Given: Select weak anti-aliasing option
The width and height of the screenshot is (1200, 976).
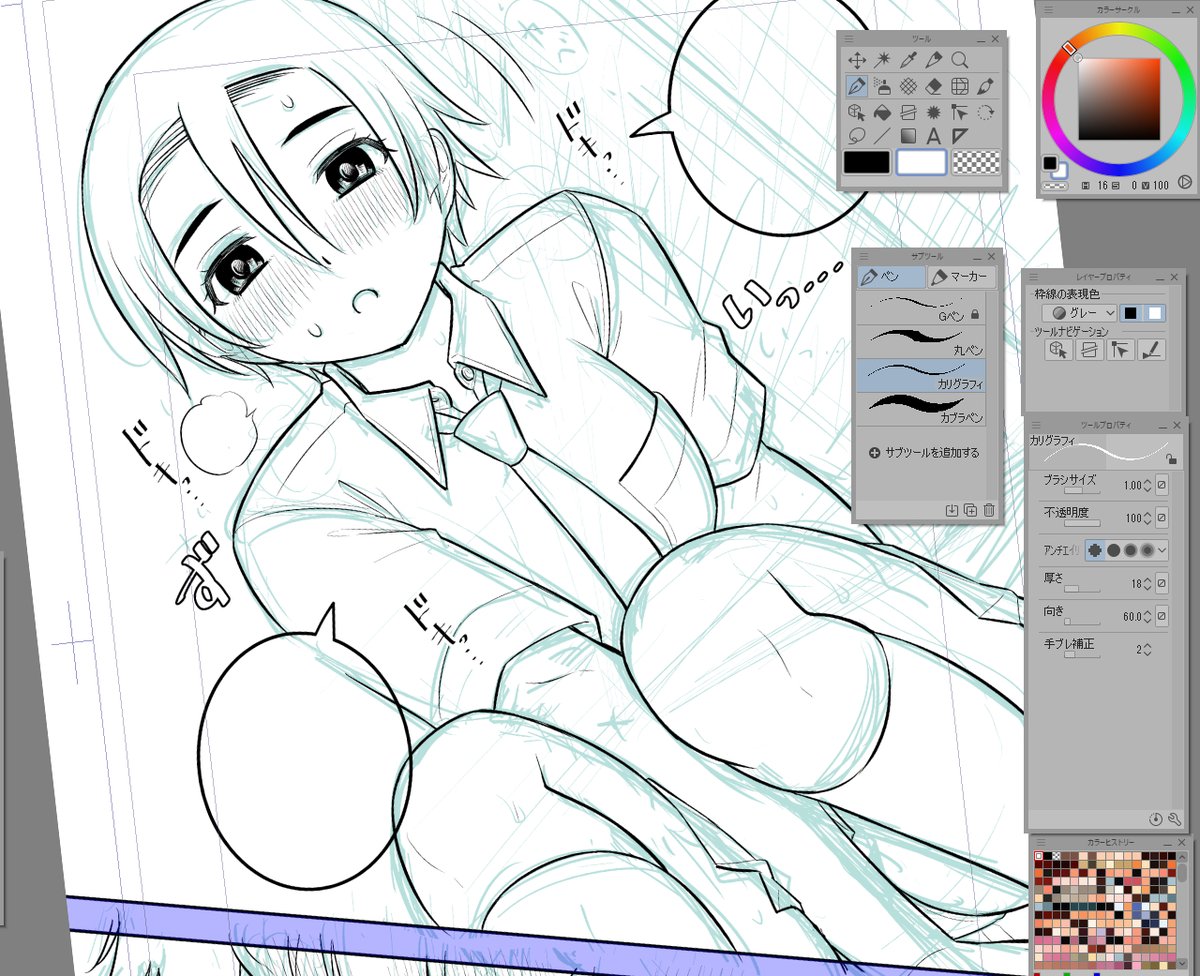Looking at the screenshot, I should (1113, 550).
